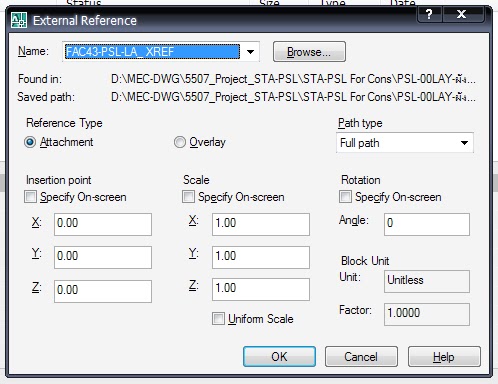498x384 pixels.
Task: Click the 'Saved path:' path text
Action: point(293,97)
